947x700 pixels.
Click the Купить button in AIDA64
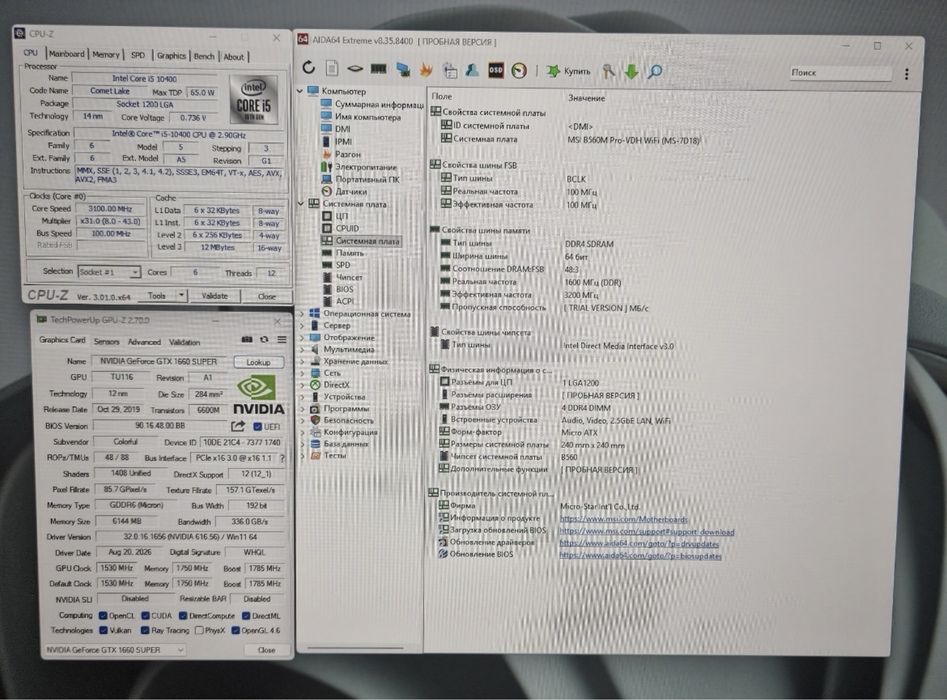[x=568, y=71]
